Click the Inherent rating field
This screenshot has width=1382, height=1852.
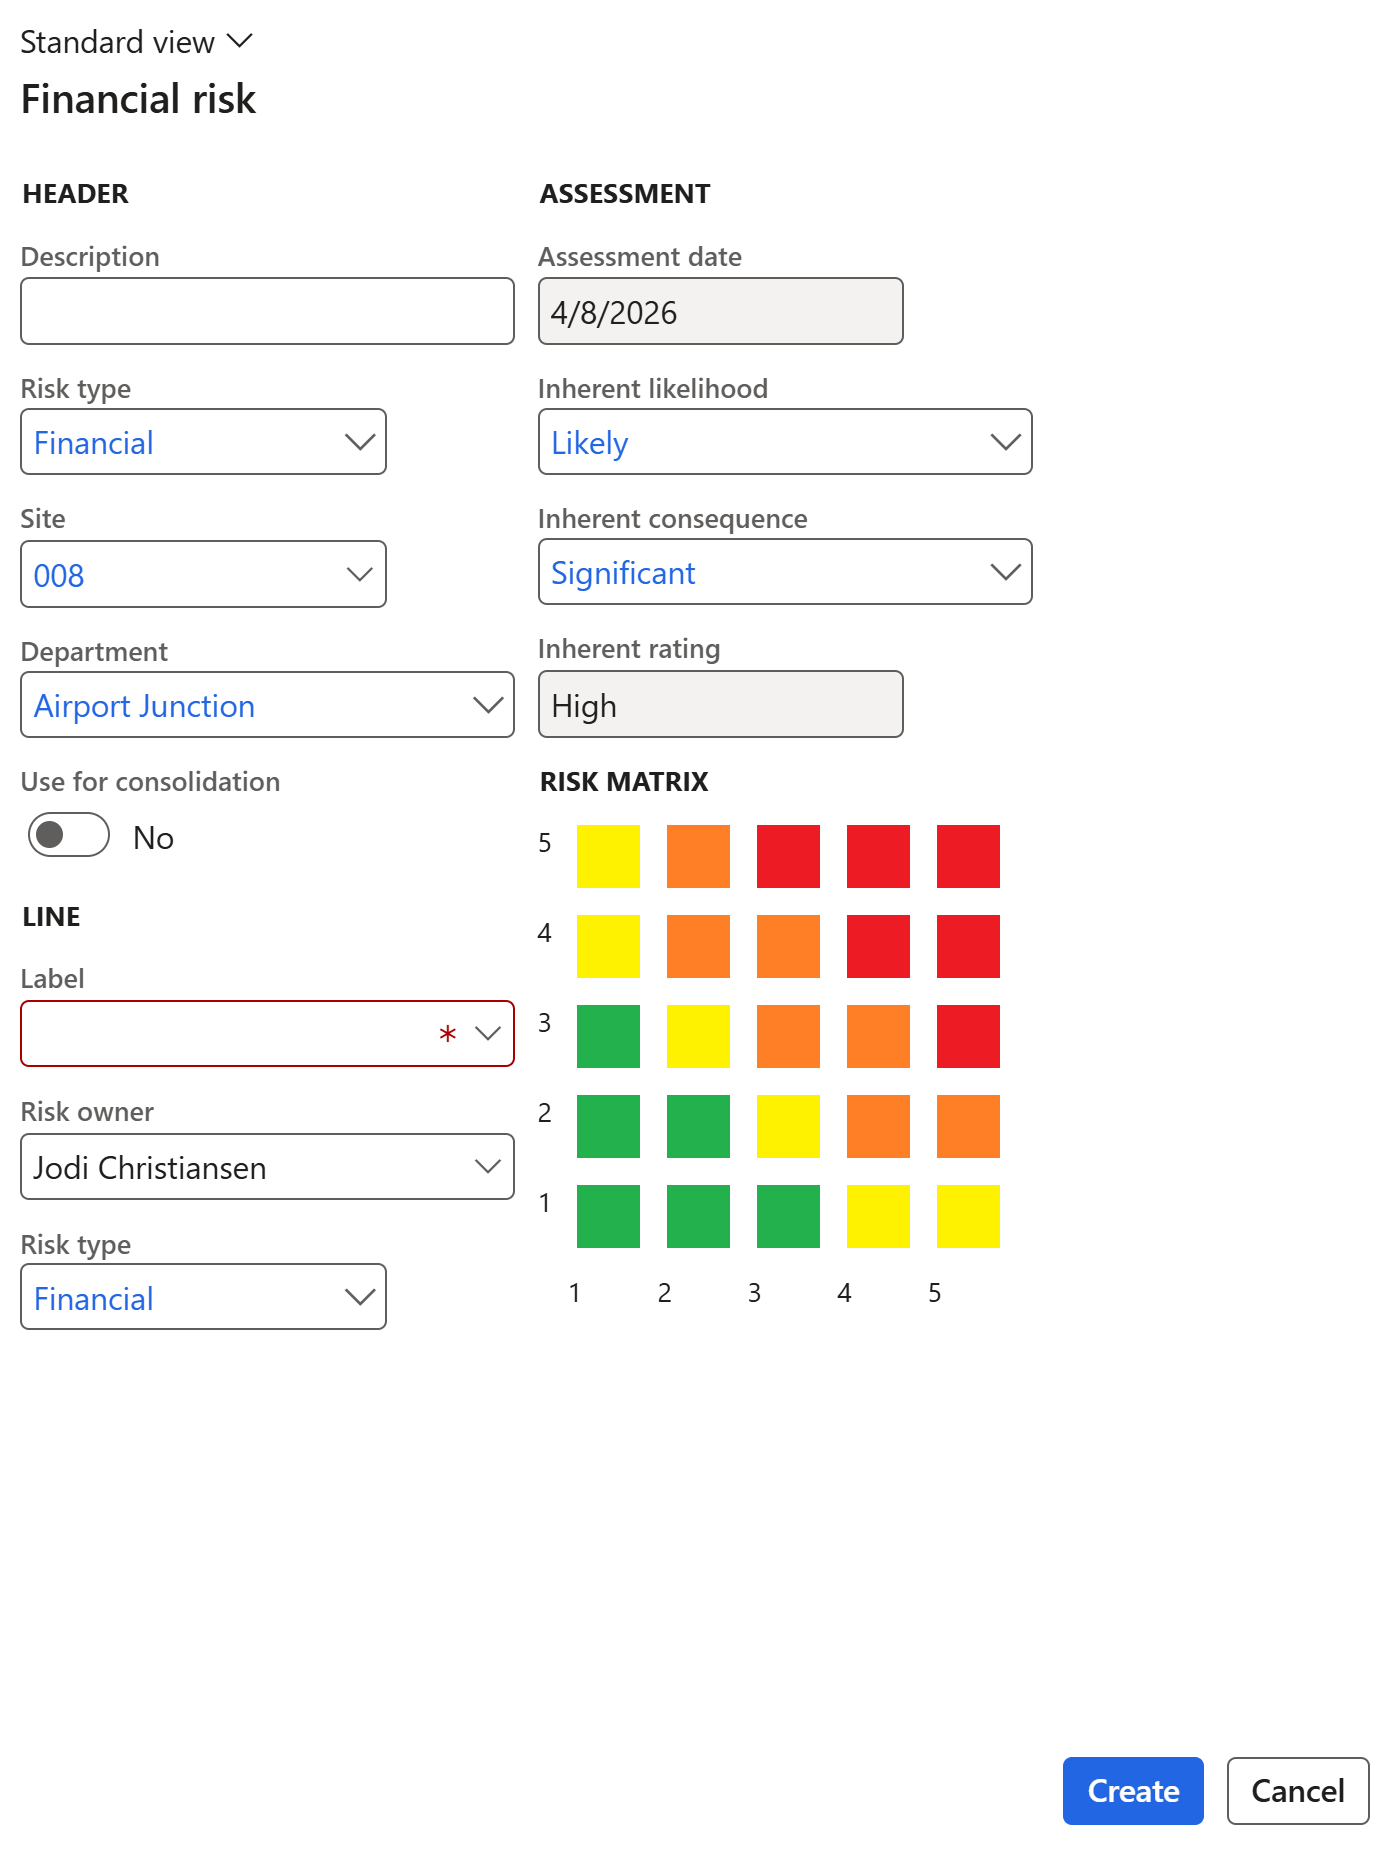click(720, 705)
